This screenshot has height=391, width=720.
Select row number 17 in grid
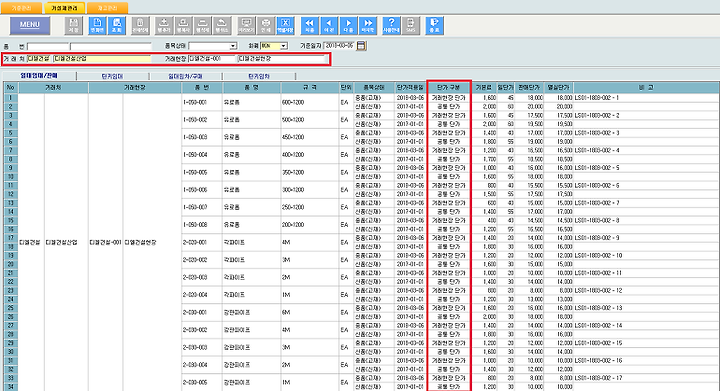pyautogui.click(x=11, y=238)
